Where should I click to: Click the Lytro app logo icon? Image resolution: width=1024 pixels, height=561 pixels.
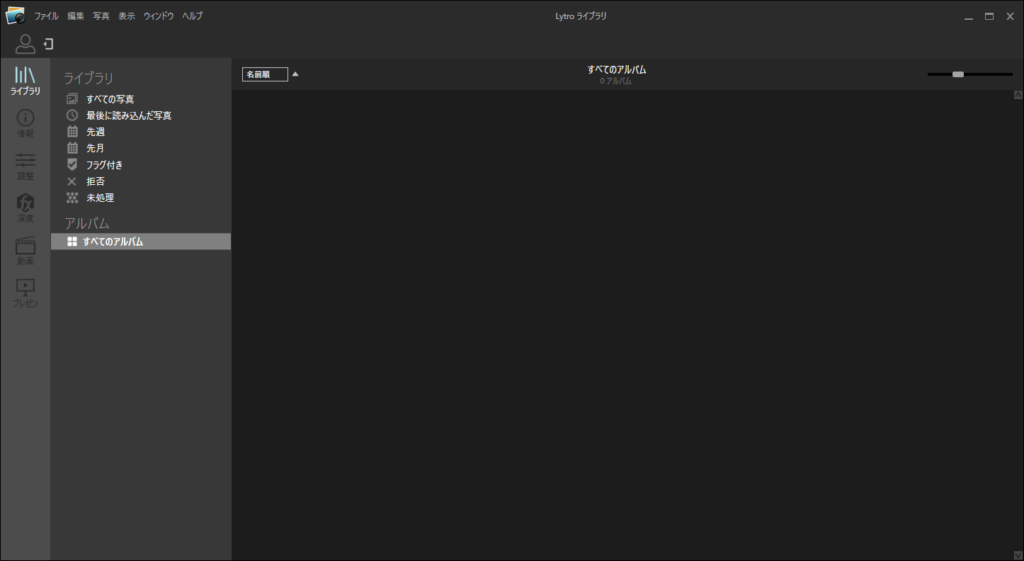click(15, 15)
